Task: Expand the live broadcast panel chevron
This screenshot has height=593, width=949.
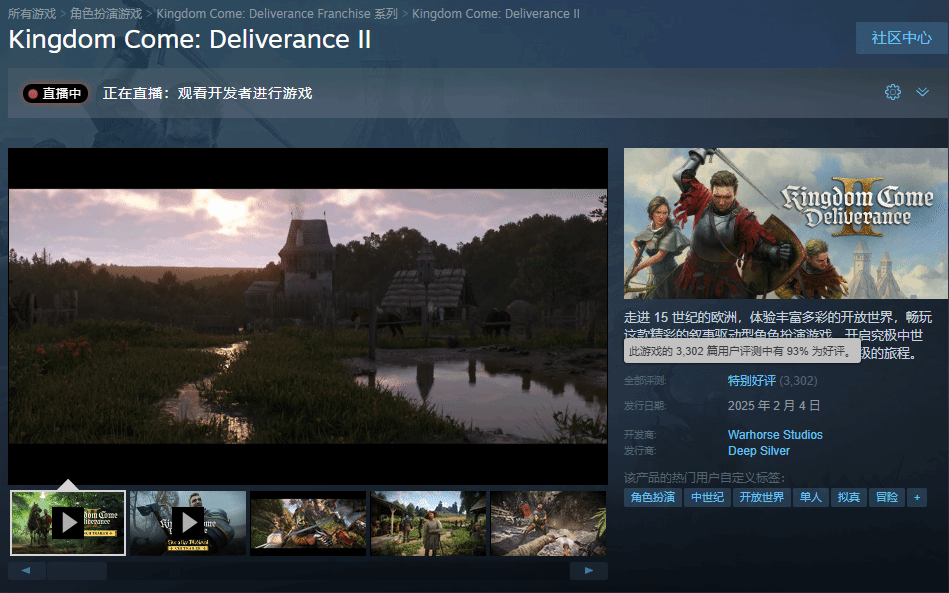Action: (922, 92)
